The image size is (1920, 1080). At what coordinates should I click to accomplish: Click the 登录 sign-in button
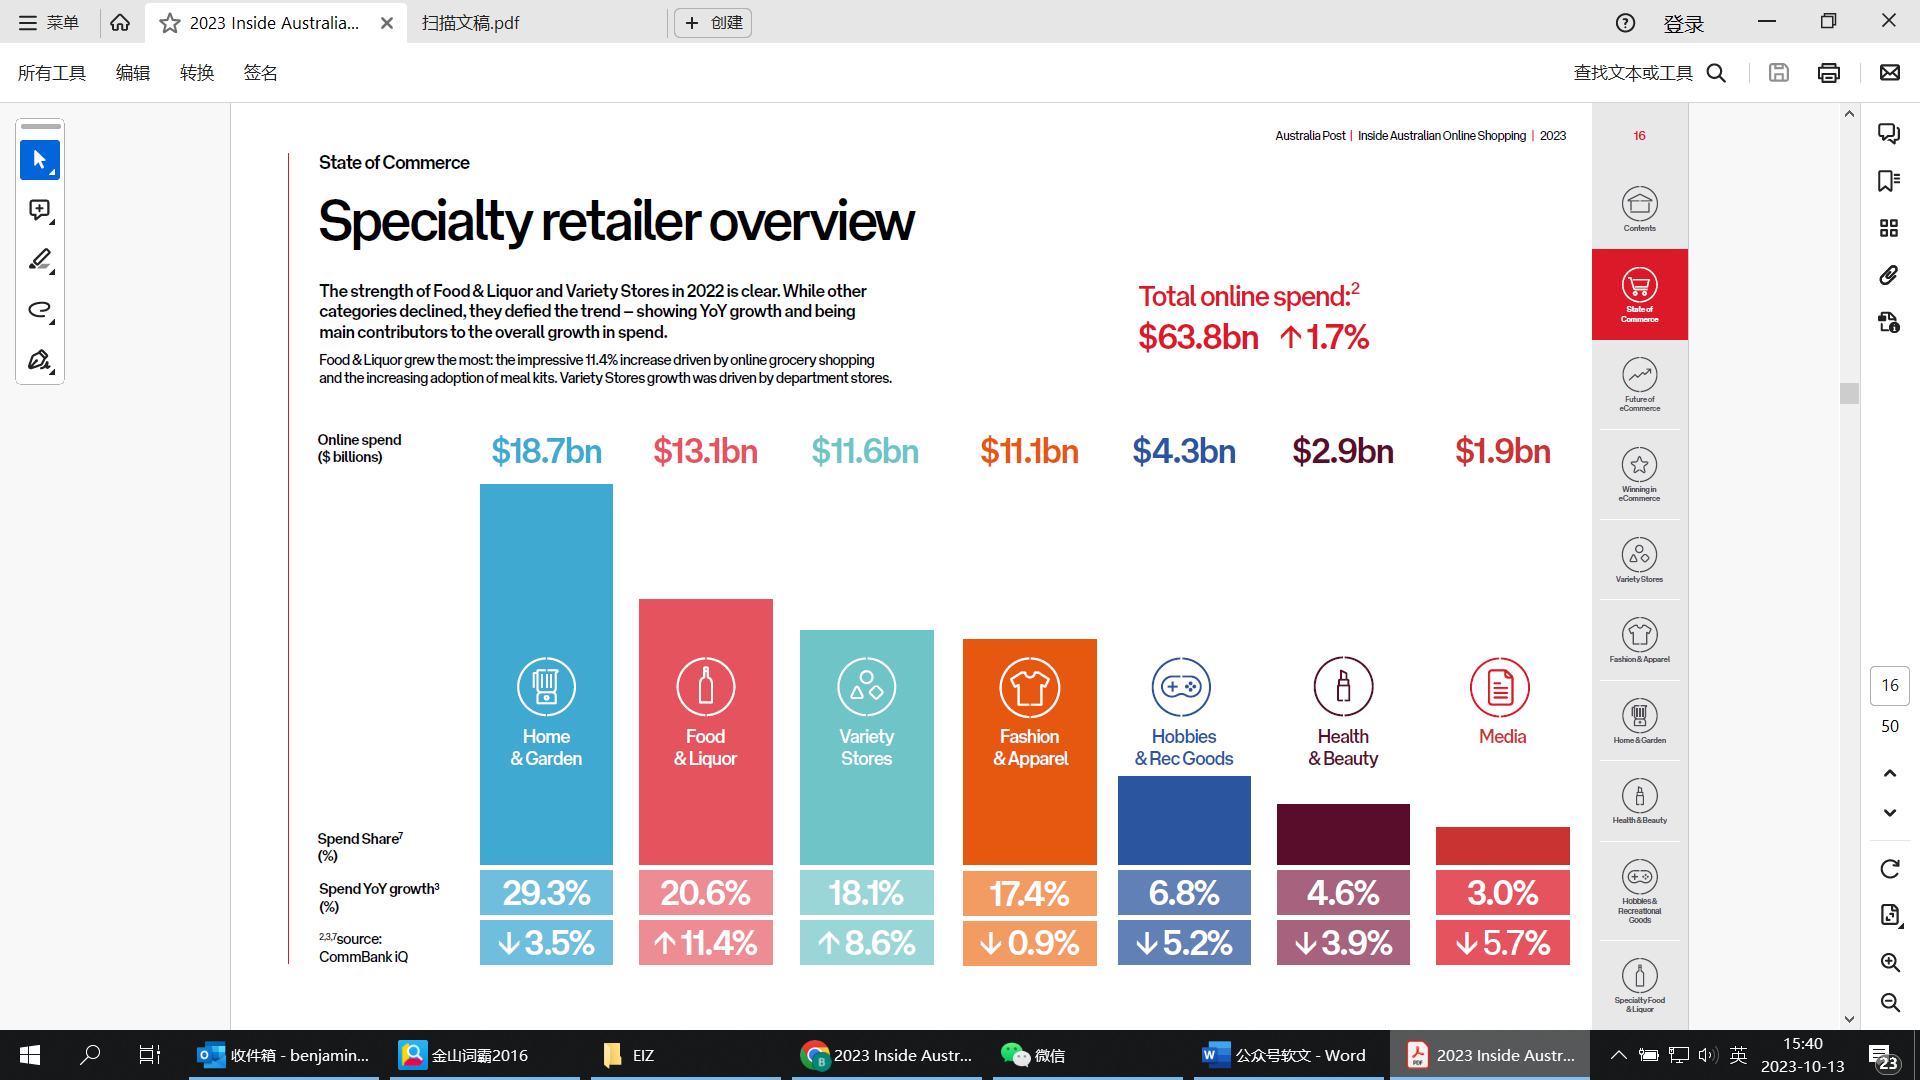[x=1683, y=23]
